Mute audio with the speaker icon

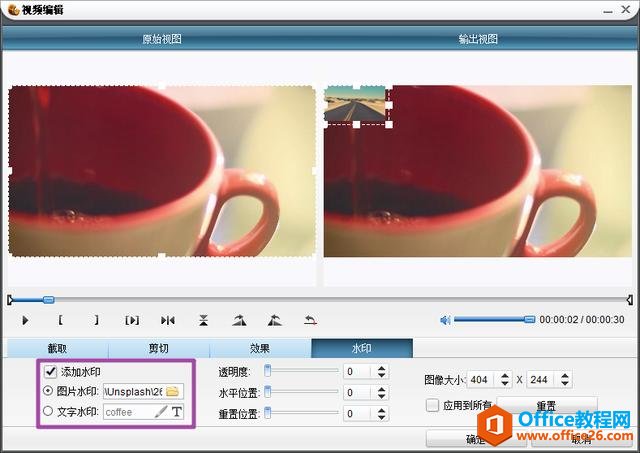pos(445,320)
